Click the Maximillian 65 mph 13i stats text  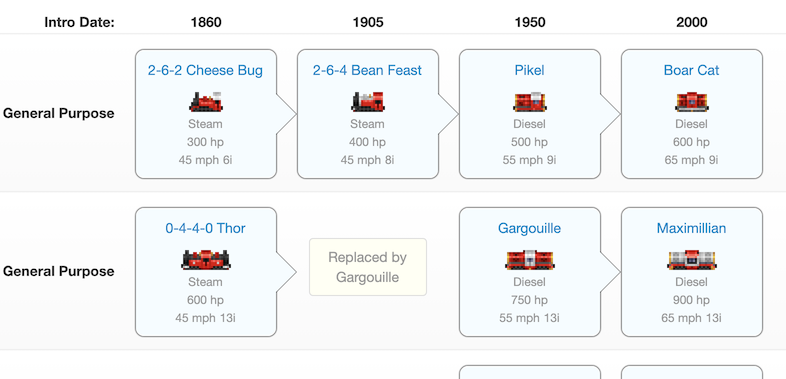point(691,318)
